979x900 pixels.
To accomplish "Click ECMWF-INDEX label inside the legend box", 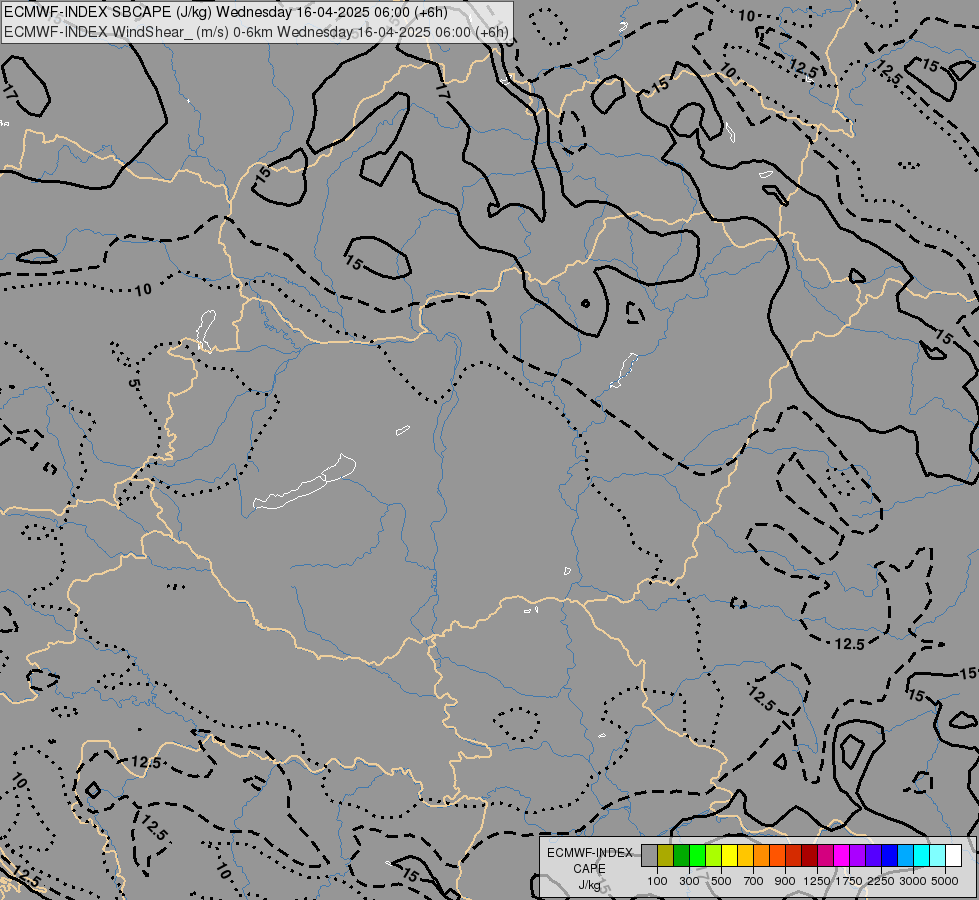I will pyautogui.click(x=589, y=853).
